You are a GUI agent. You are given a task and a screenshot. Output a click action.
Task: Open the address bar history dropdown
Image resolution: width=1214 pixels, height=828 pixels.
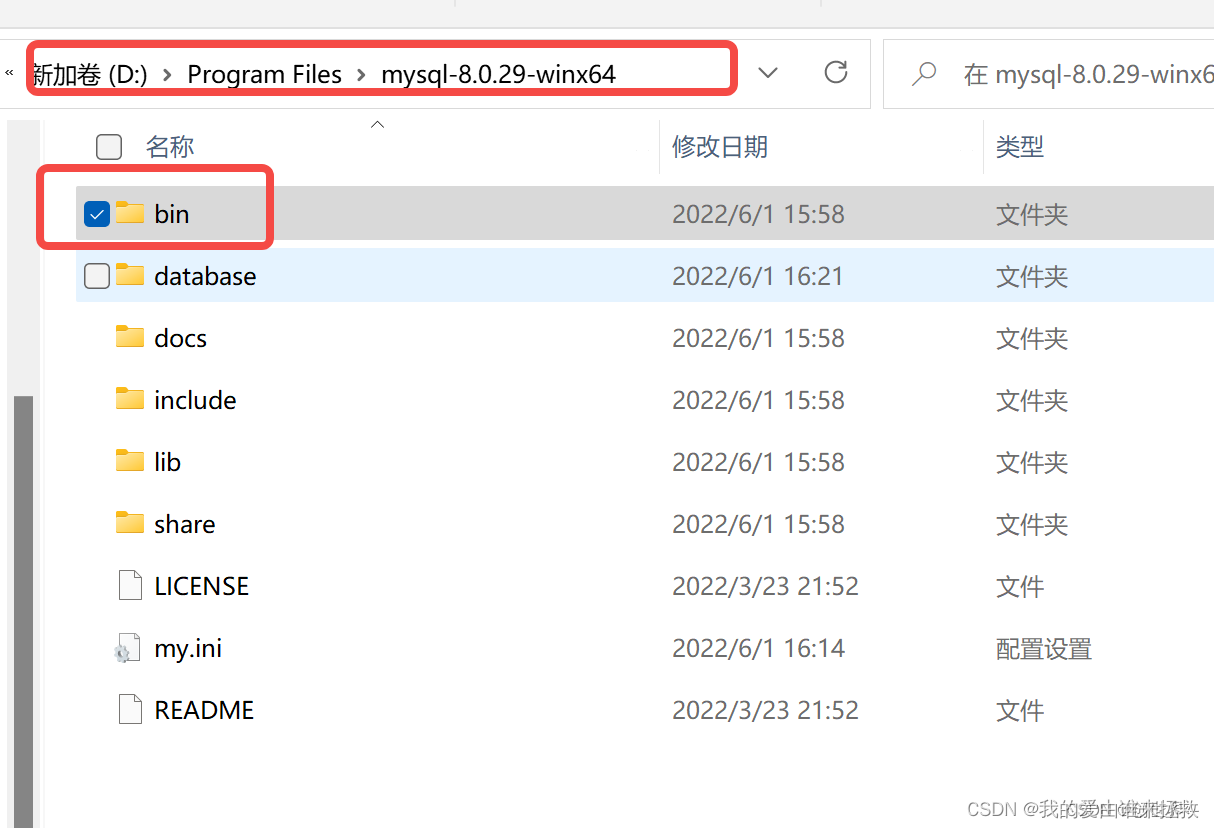768,73
